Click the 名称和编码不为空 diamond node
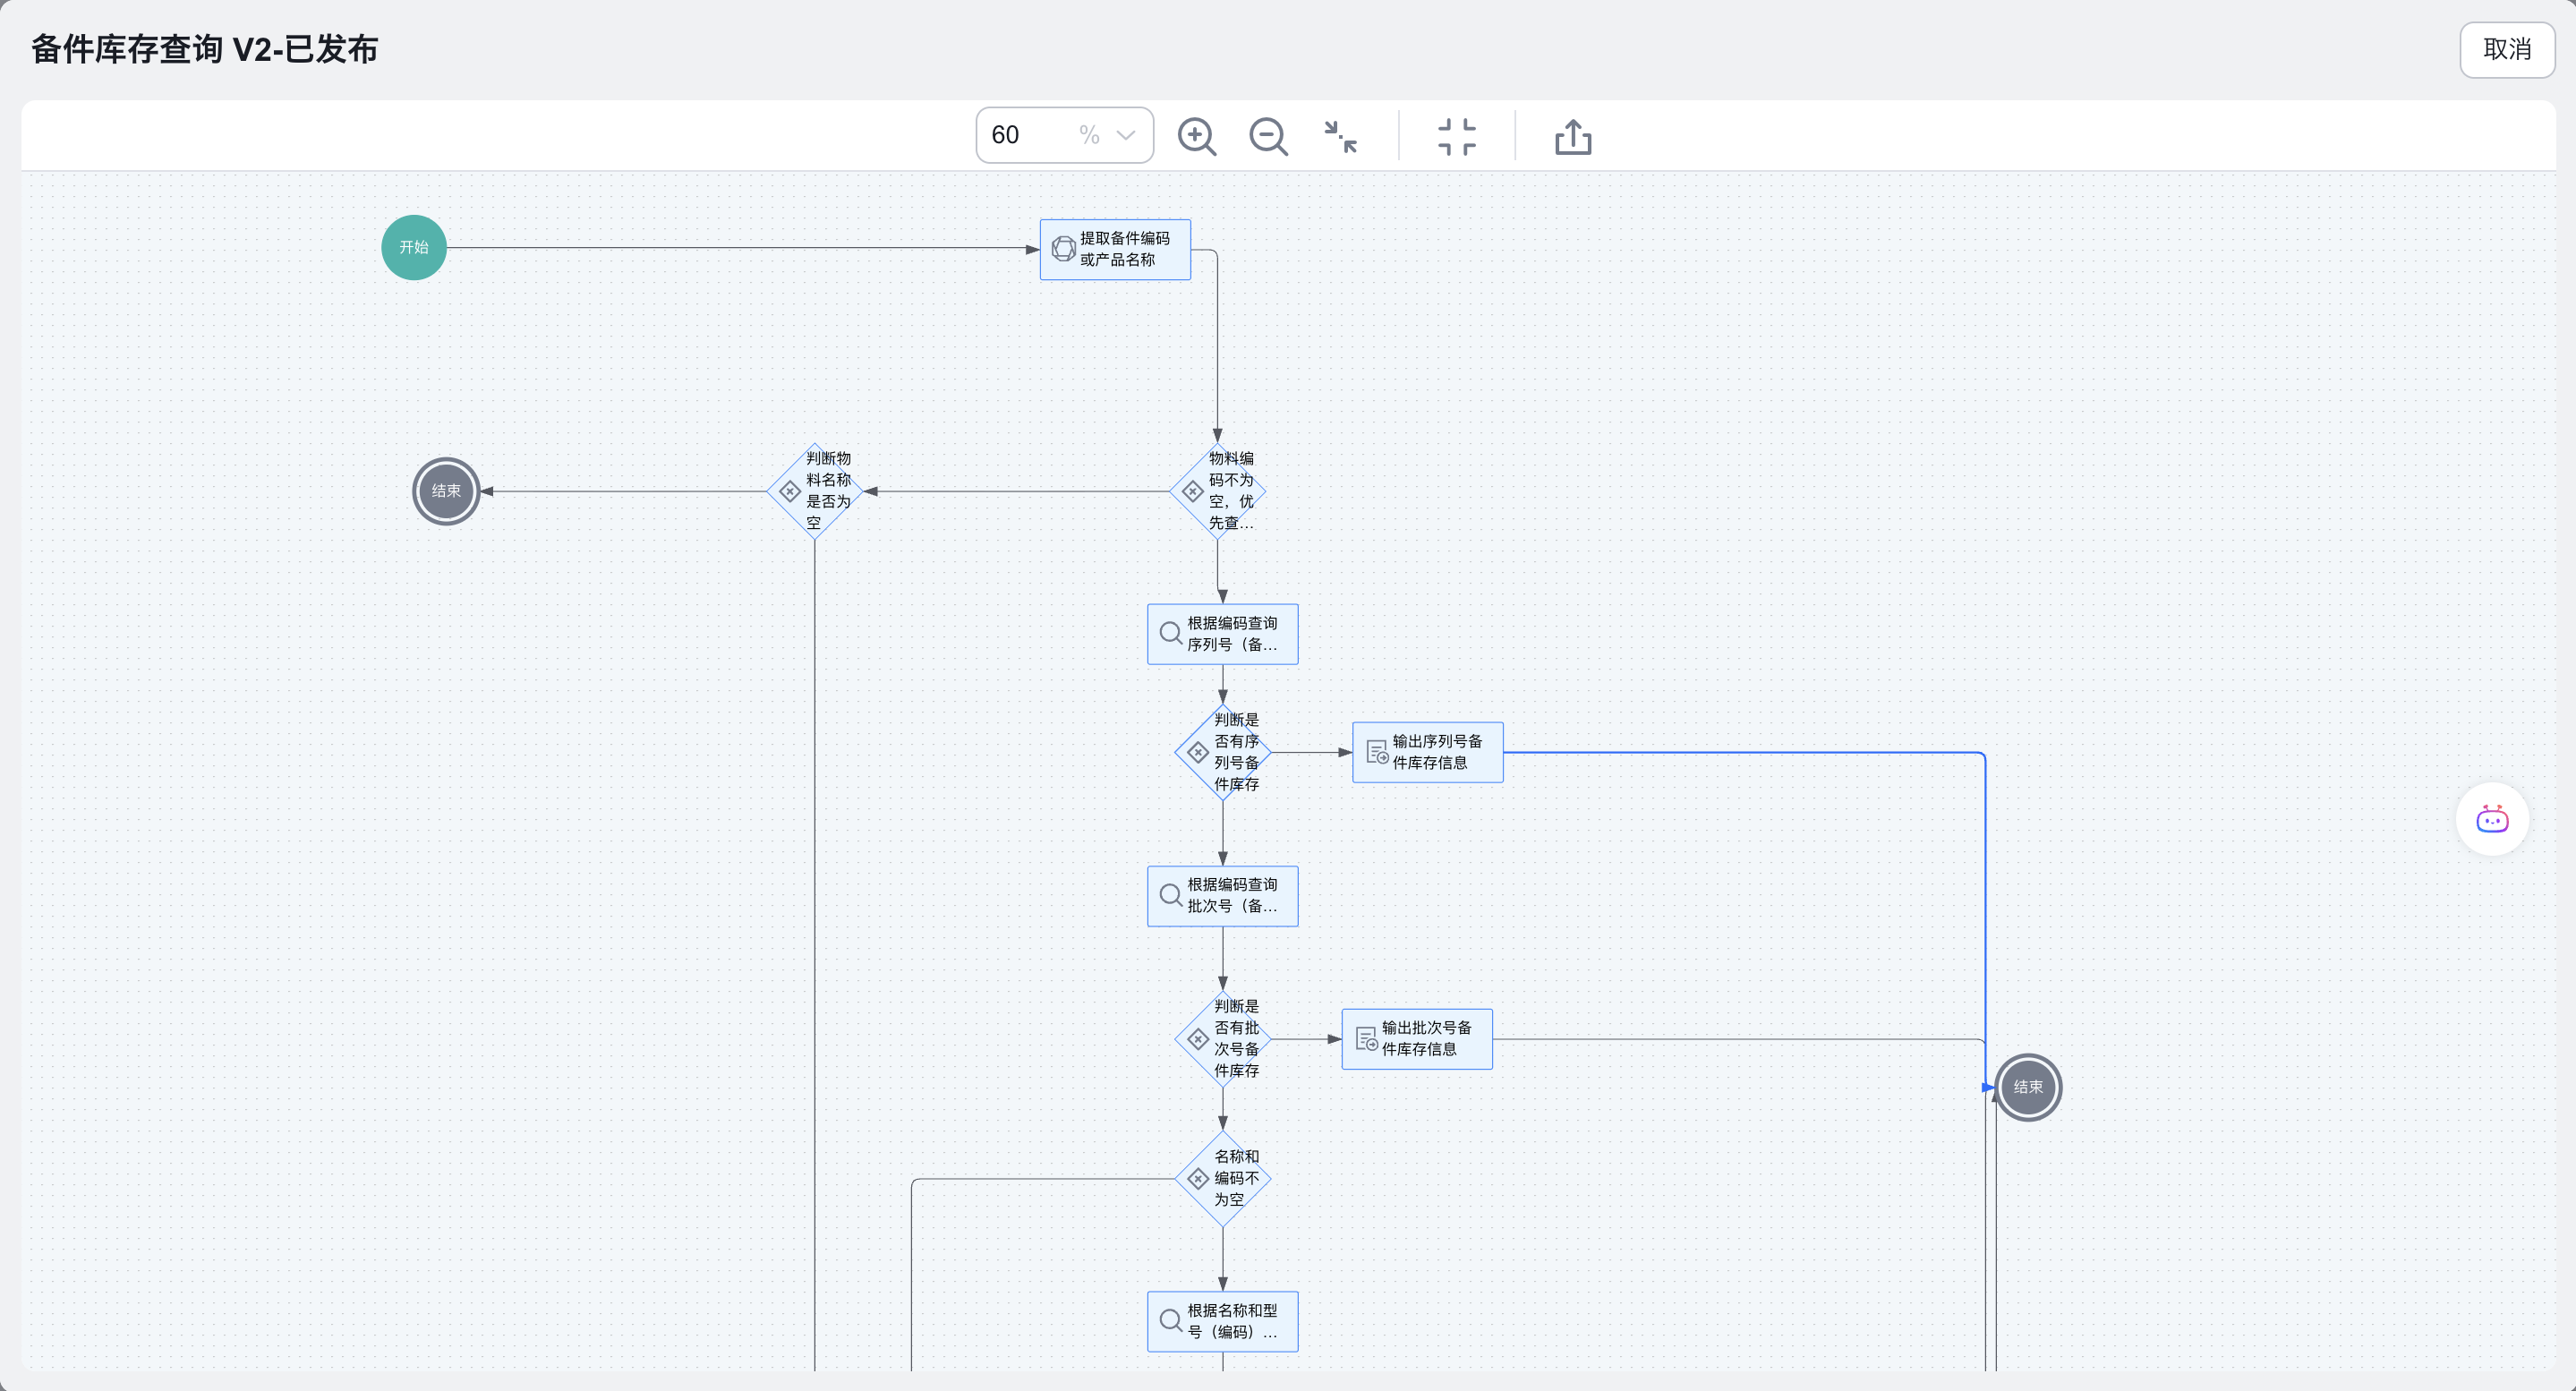This screenshot has height=1391, width=2576. pyautogui.click(x=1222, y=1179)
